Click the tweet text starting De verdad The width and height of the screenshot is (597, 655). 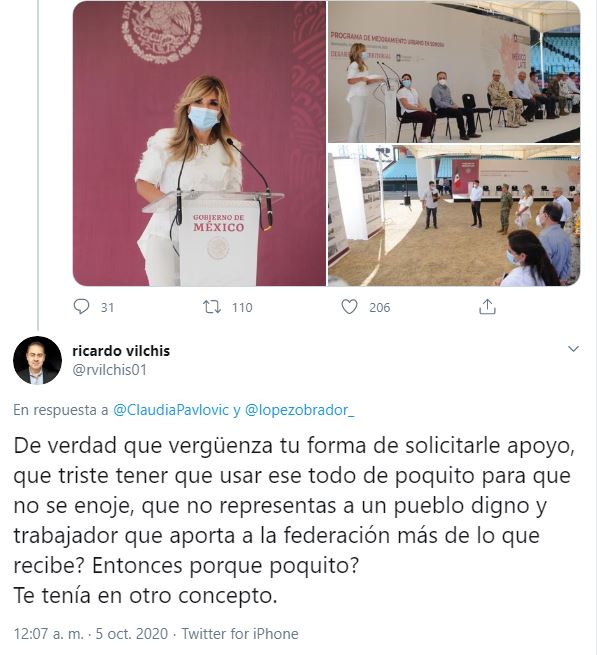(x=294, y=520)
